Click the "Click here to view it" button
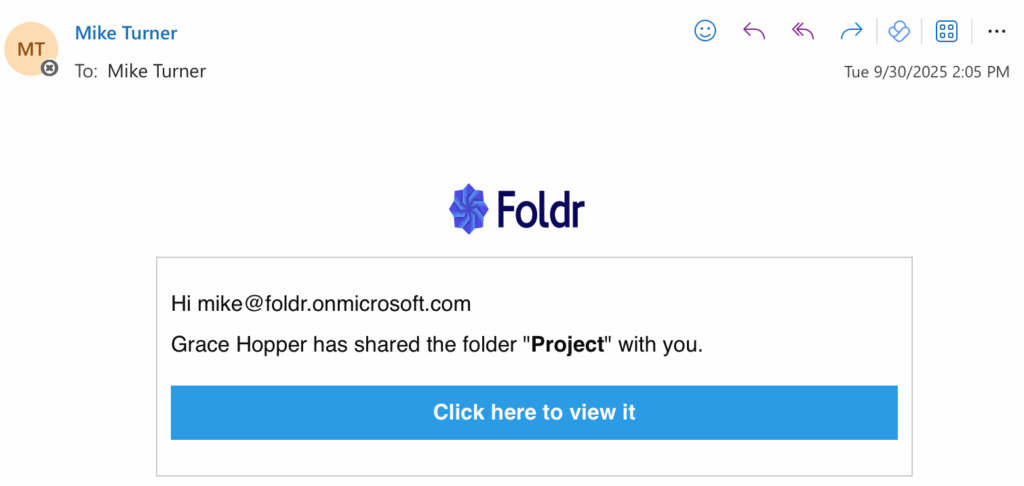The width and height of the screenshot is (1024, 486). [534, 412]
